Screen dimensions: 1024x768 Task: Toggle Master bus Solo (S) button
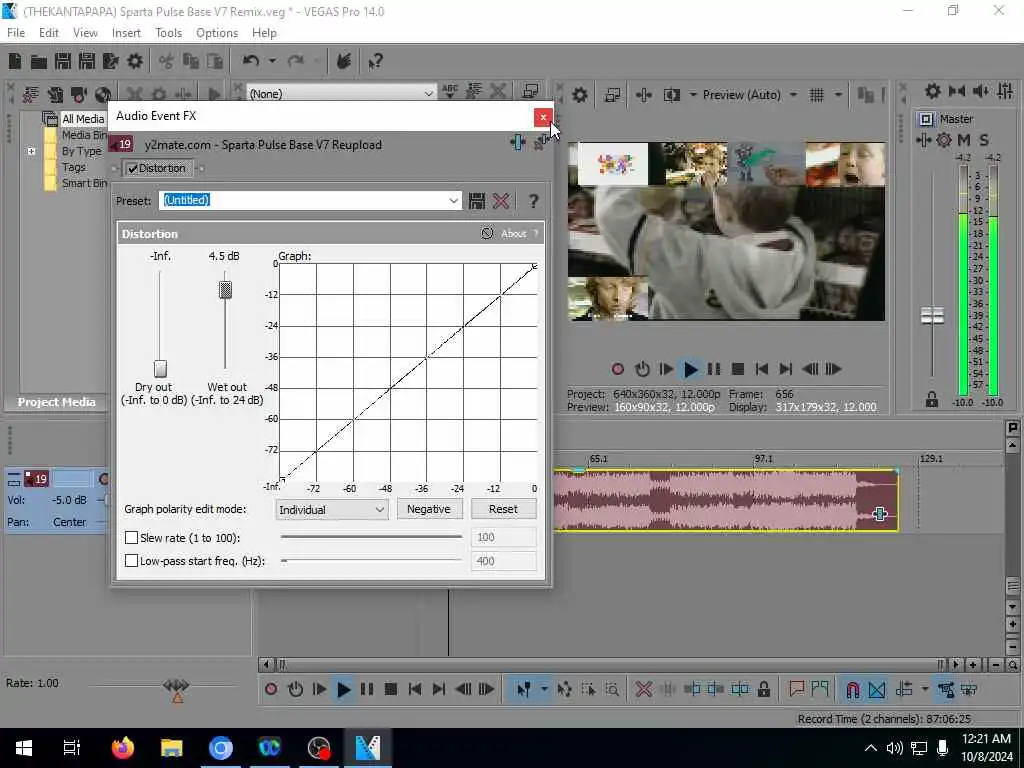click(984, 140)
